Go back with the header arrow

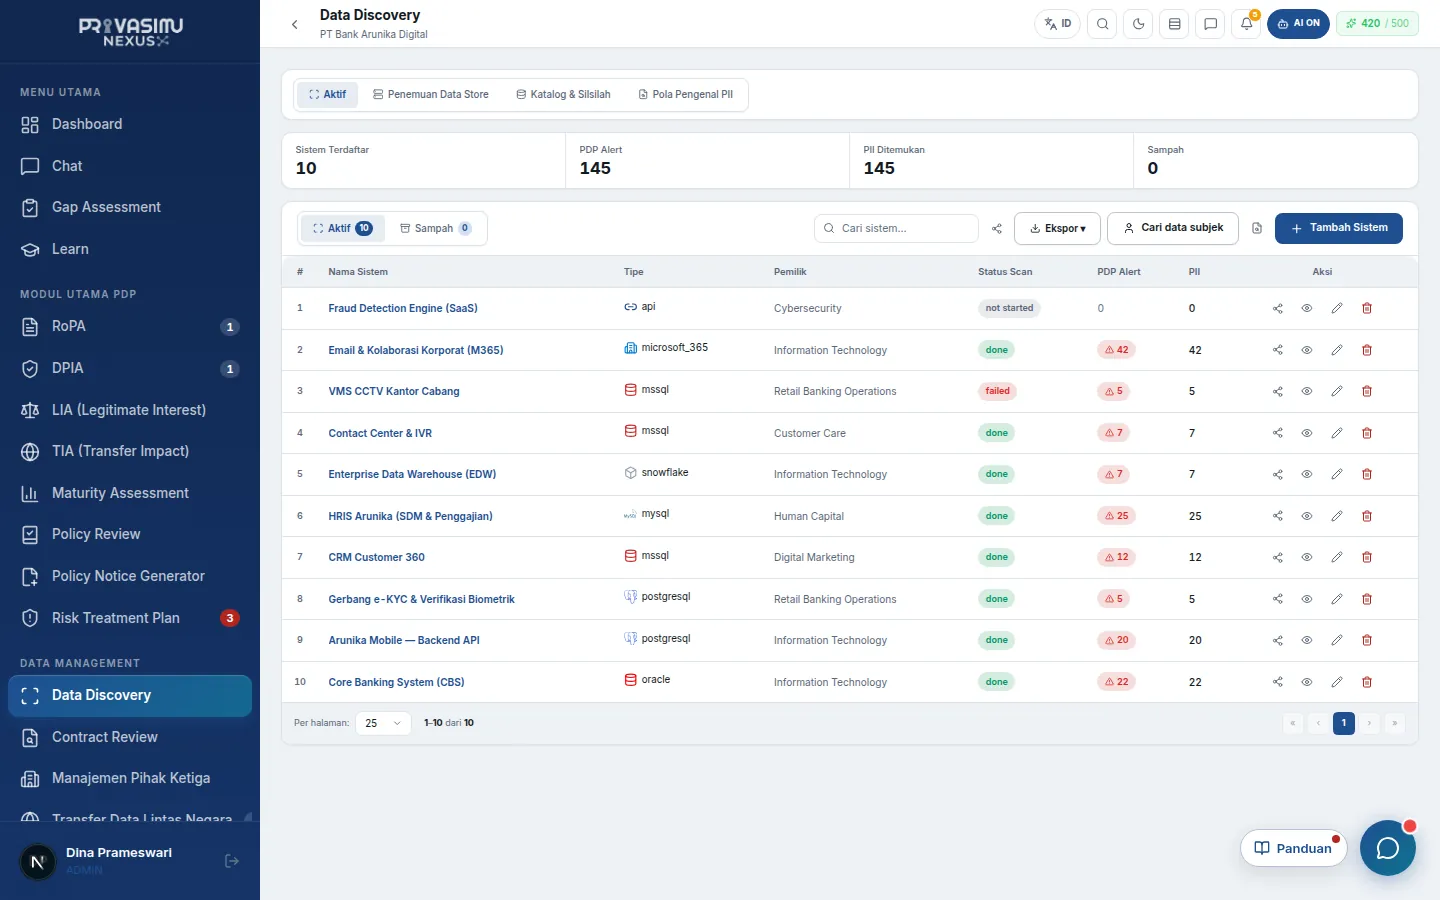click(x=294, y=24)
